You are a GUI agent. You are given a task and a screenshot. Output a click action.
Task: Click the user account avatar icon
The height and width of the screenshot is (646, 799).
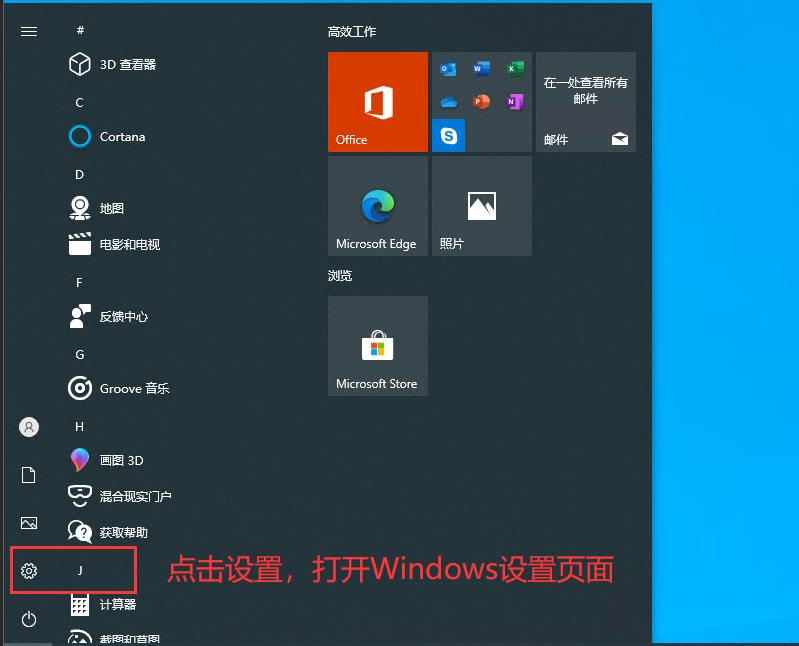coord(29,427)
